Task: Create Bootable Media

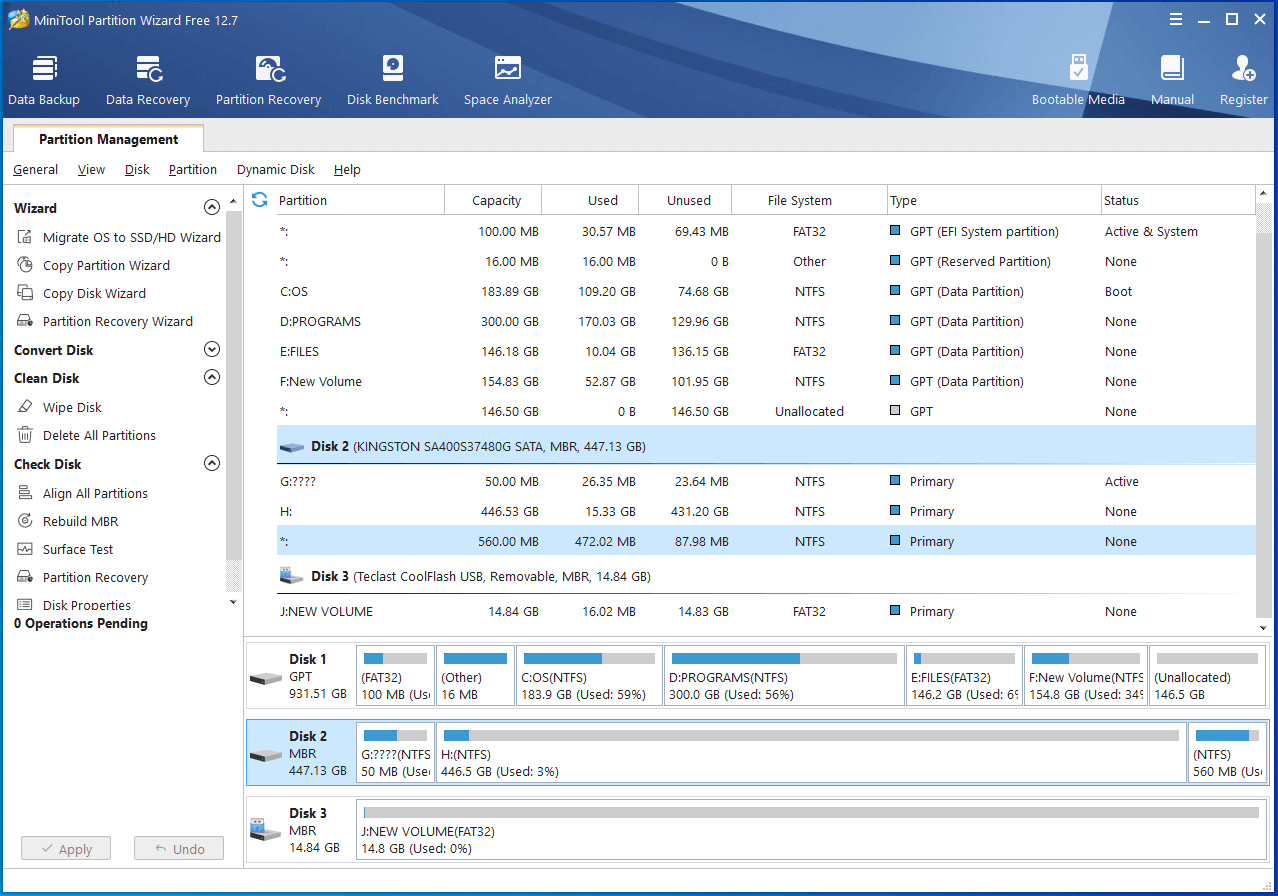Action: coord(1078,81)
